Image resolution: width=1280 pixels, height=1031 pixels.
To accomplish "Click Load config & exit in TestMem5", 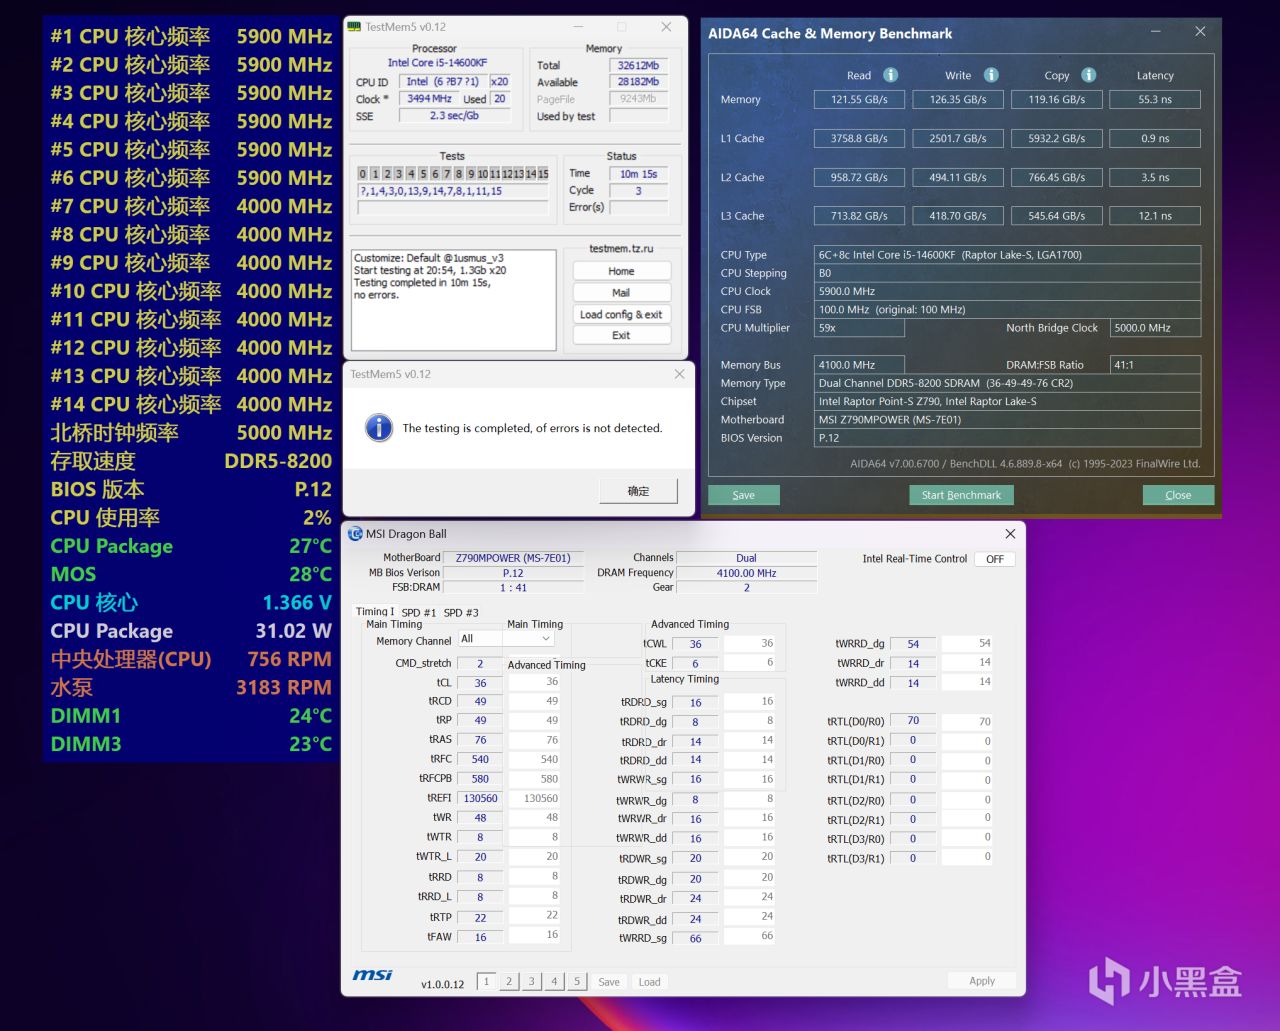I will coord(621,314).
